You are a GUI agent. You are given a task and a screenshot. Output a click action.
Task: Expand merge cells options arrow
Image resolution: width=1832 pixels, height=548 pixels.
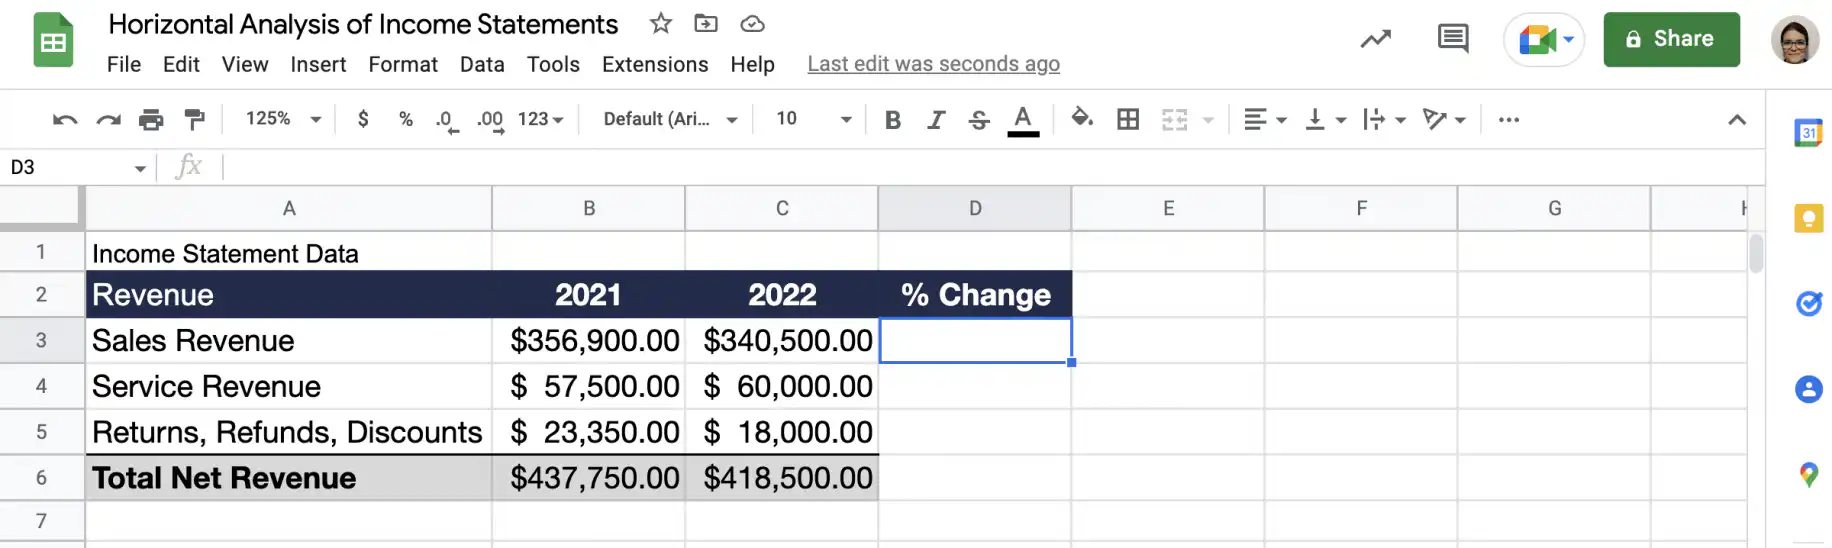click(1208, 120)
